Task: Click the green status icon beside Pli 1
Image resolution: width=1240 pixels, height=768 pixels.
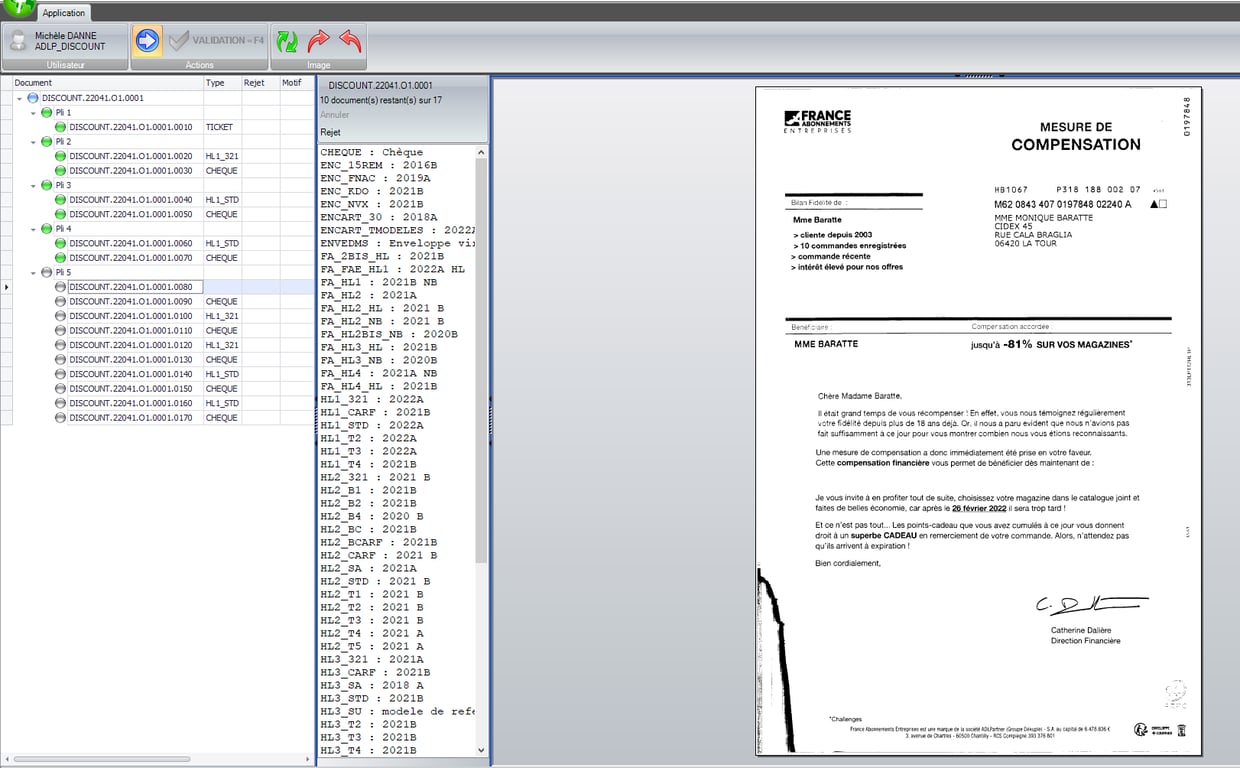Action: (x=46, y=113)
